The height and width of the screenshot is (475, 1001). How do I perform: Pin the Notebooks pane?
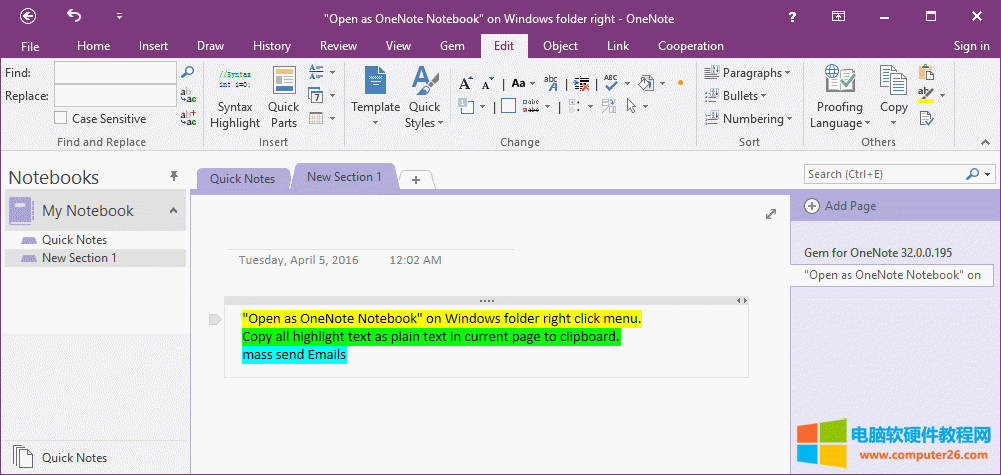click(174, 176)
